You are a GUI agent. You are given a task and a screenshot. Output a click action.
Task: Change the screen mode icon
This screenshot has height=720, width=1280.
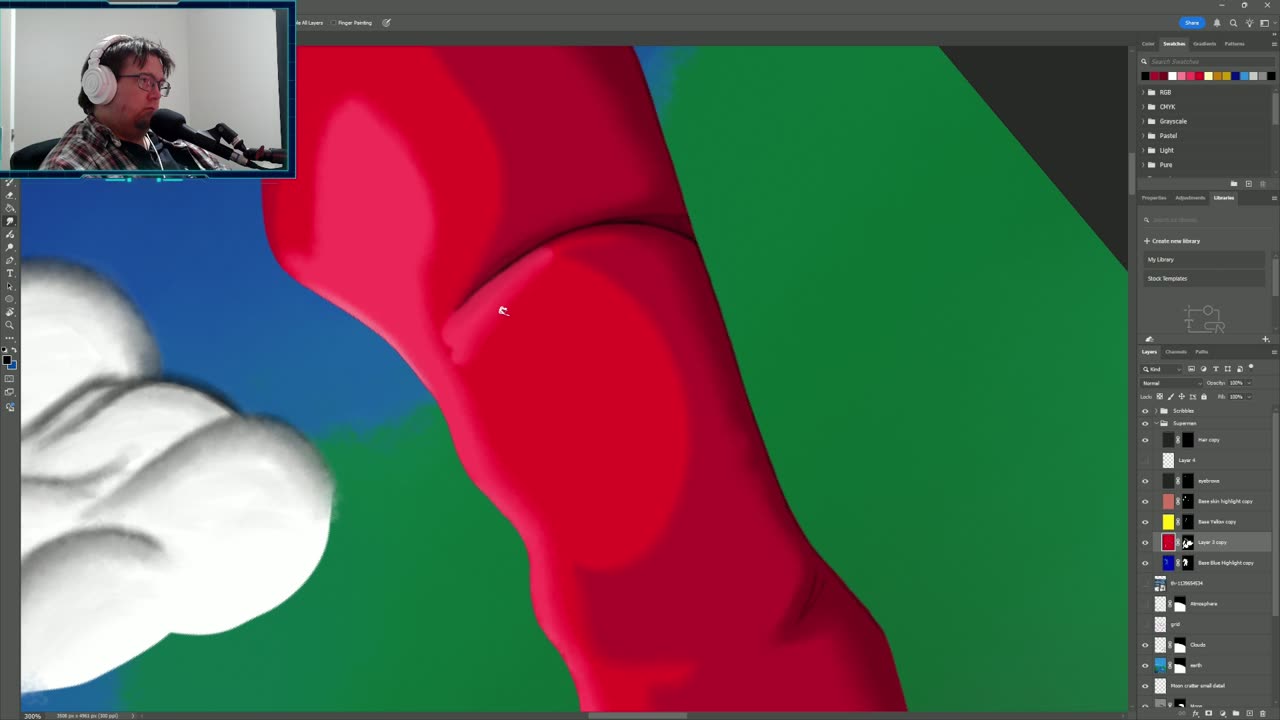coord(10,391)
